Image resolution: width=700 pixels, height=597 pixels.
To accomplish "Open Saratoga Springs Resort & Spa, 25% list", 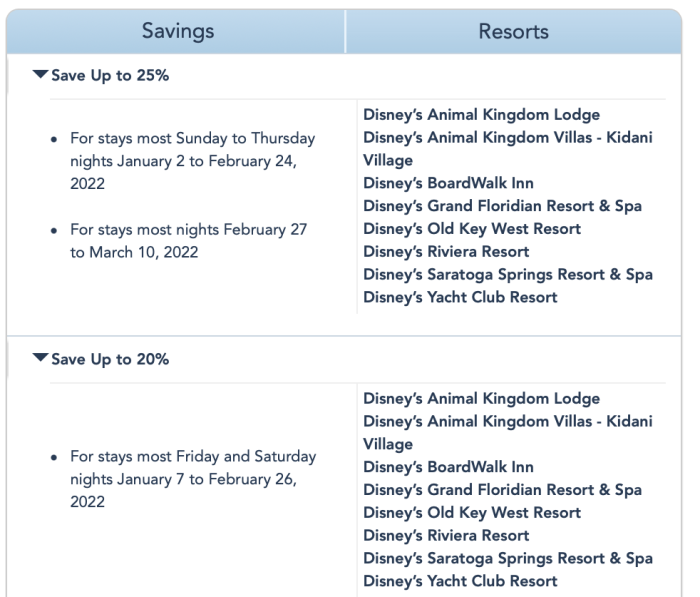I will [x=508, y=274].
